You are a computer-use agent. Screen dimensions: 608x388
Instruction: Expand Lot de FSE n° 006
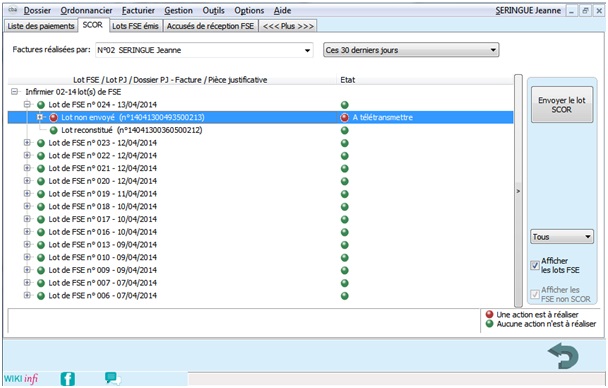tap(27, 295)
